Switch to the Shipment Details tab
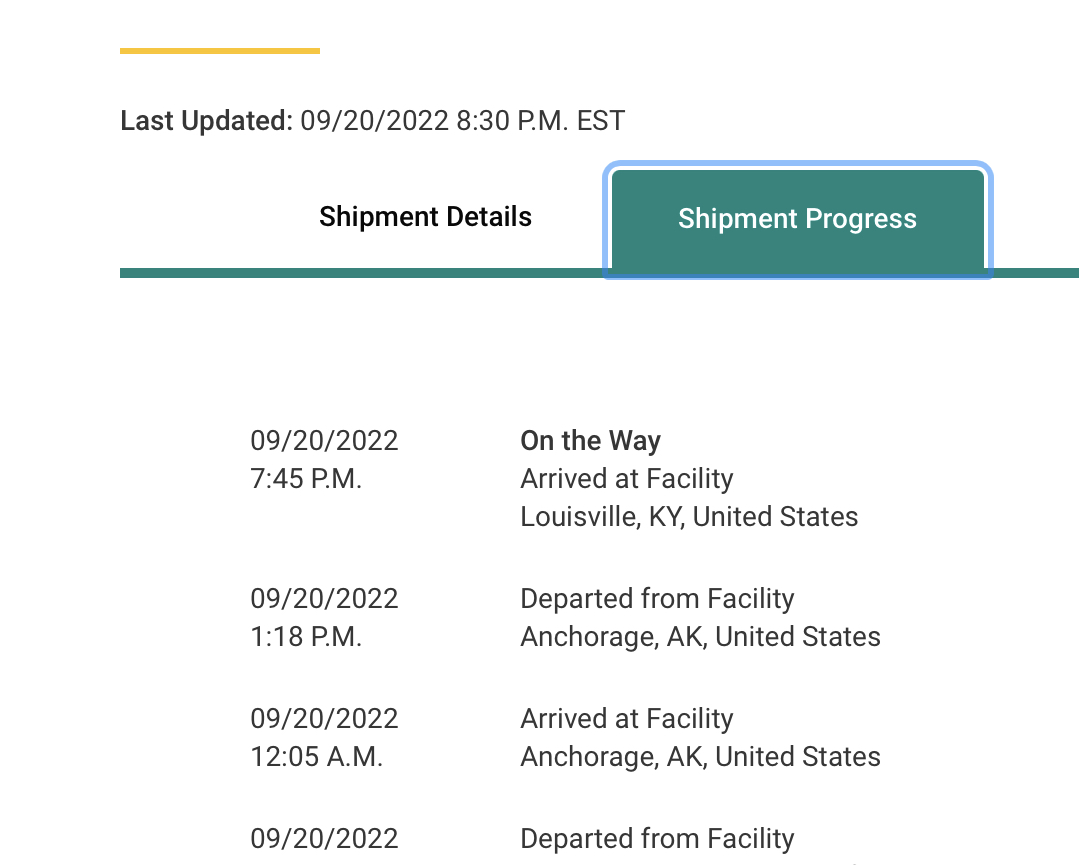 tap(425, 217)
